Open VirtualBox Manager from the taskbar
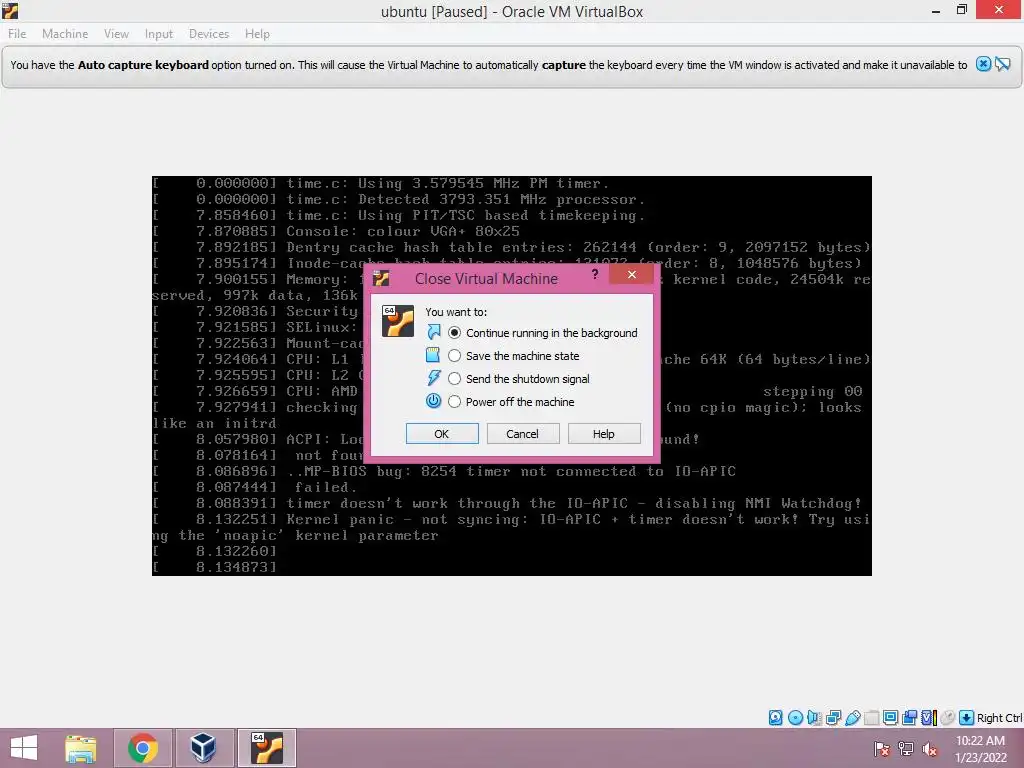Viewport: 1024px width, 768px height. point(203,748)
